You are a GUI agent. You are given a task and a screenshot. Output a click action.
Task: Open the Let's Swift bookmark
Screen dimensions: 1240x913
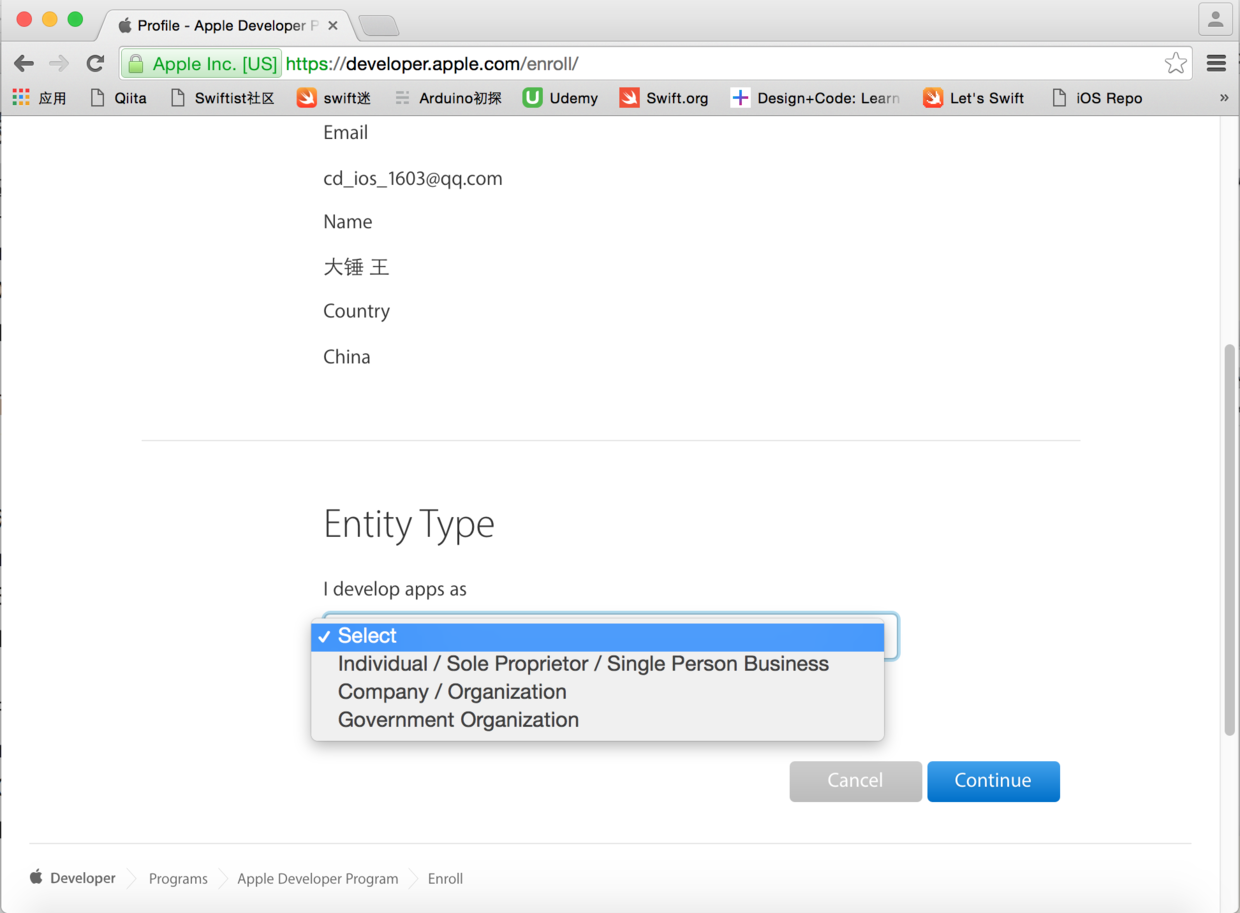(973, 98)
